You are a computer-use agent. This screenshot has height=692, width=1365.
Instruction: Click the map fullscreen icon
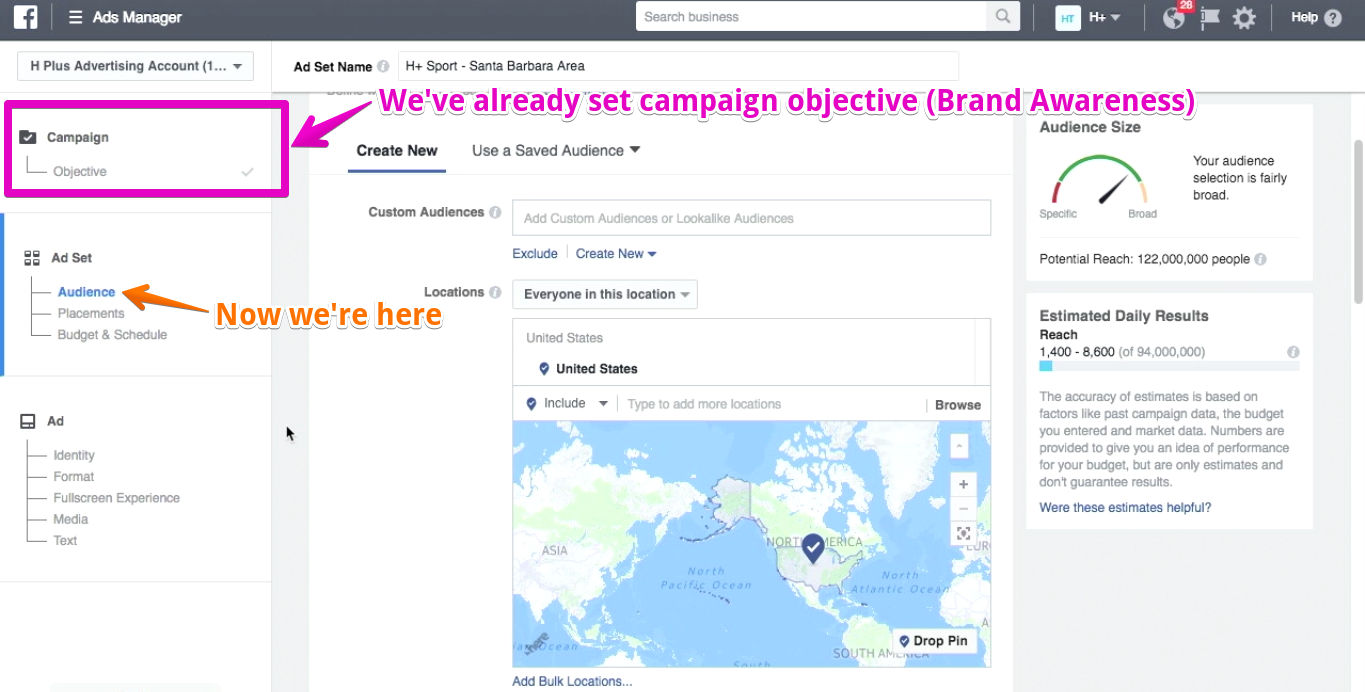963,534
